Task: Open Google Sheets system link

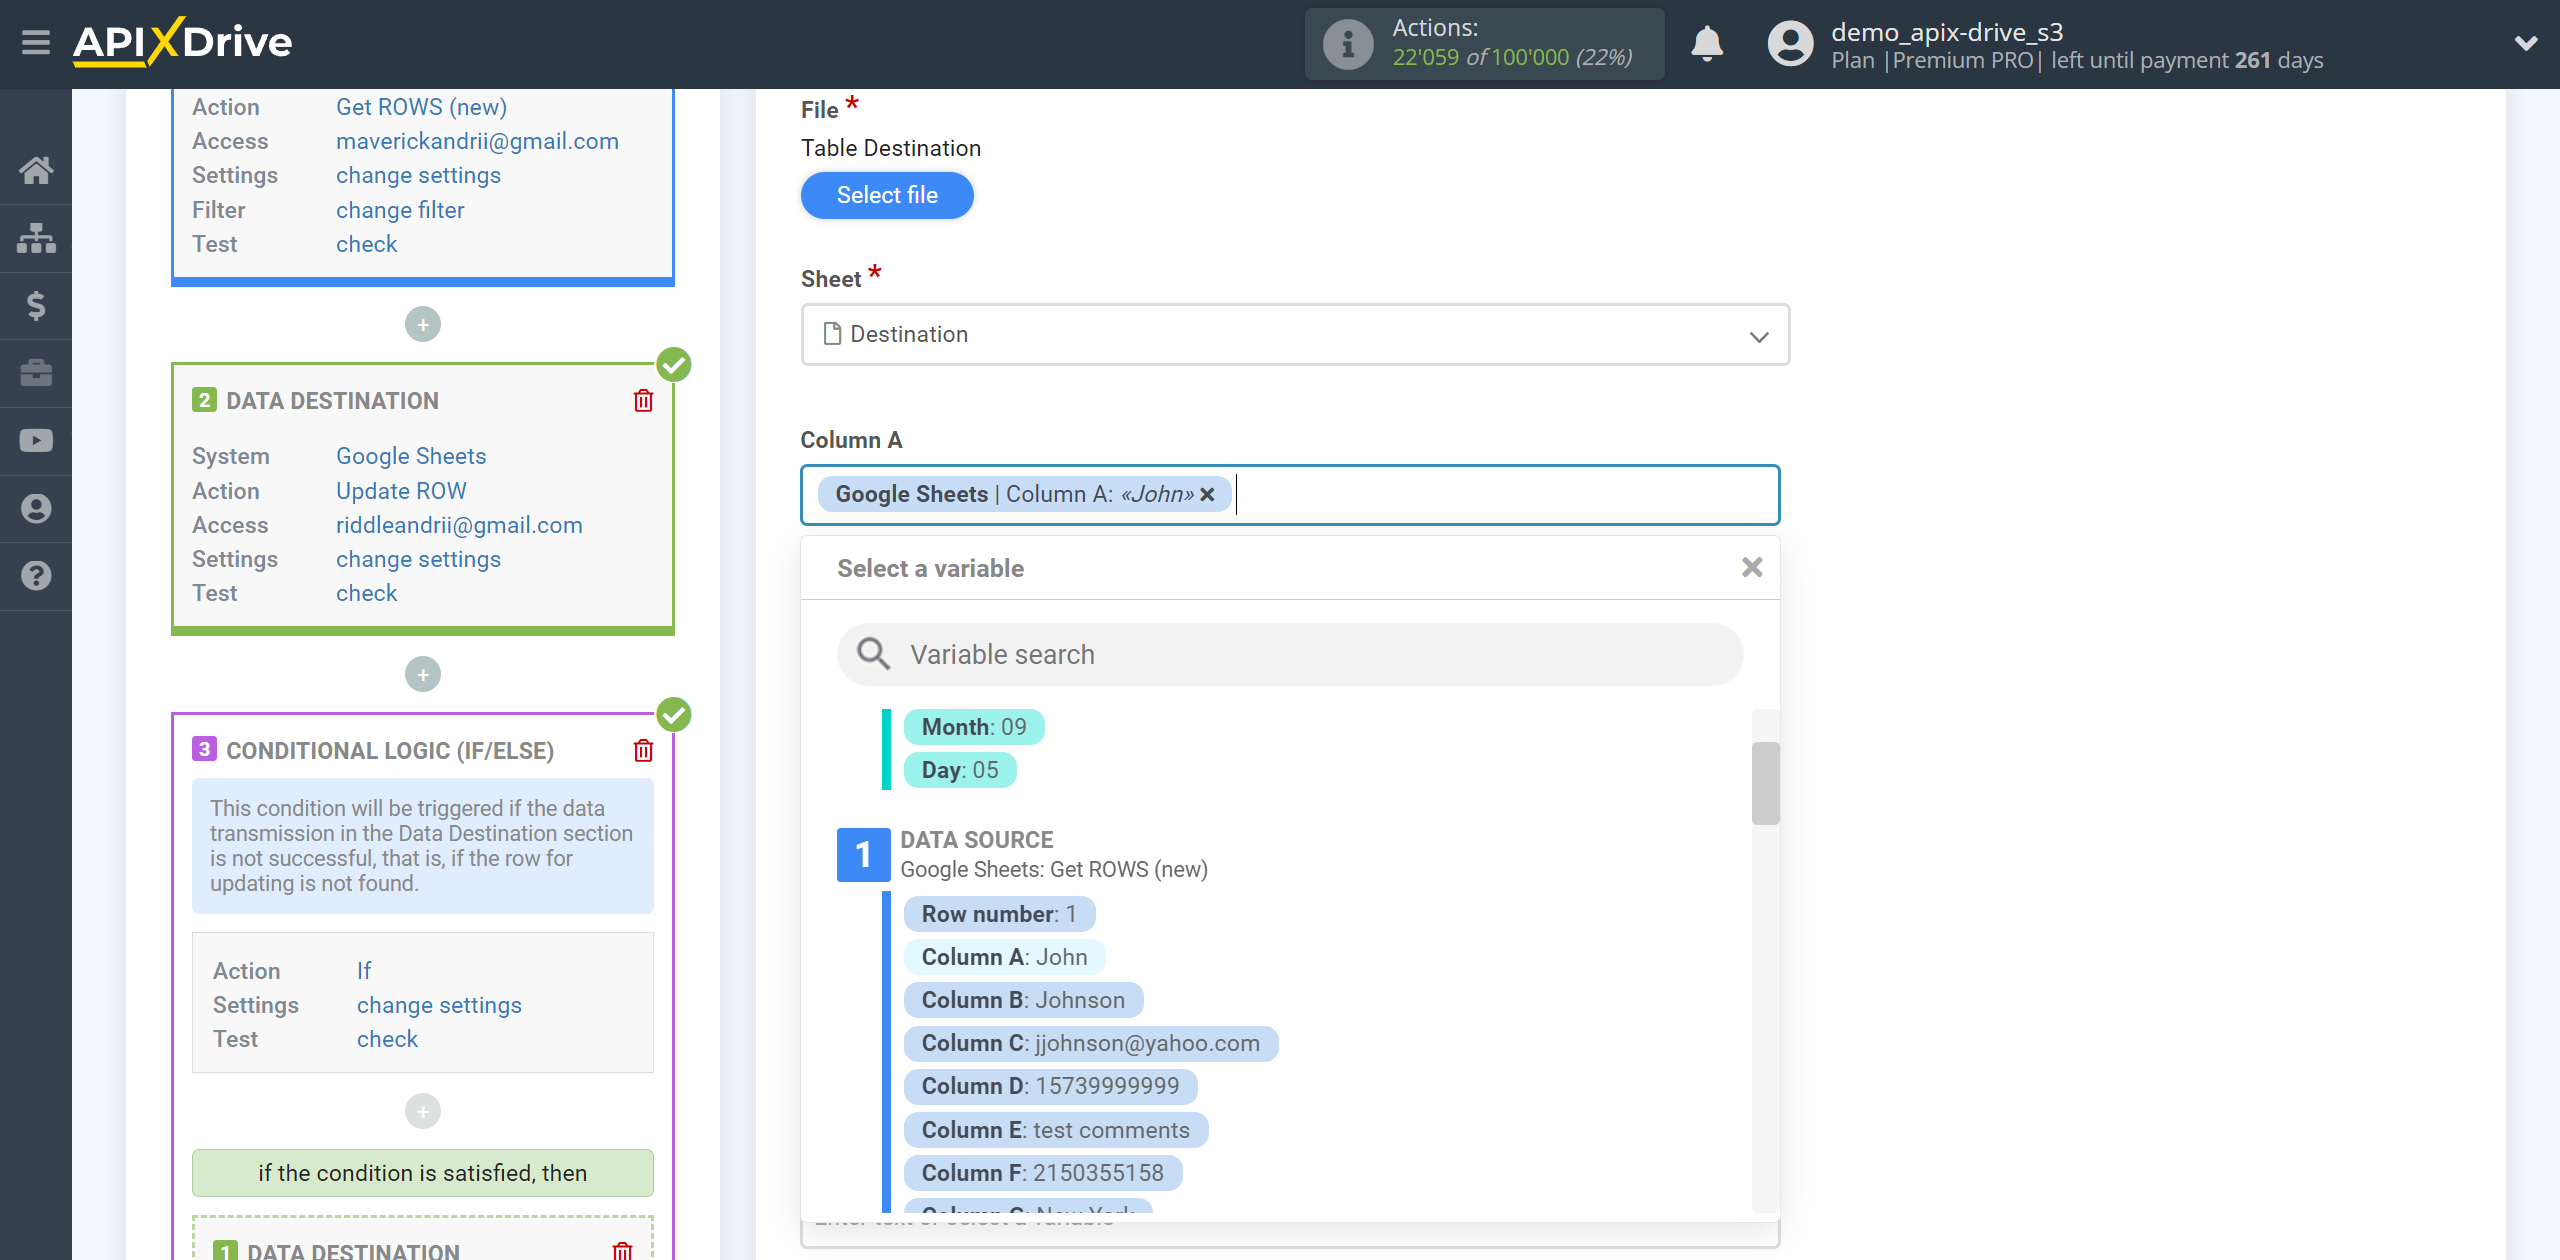Action: (411, 456)
